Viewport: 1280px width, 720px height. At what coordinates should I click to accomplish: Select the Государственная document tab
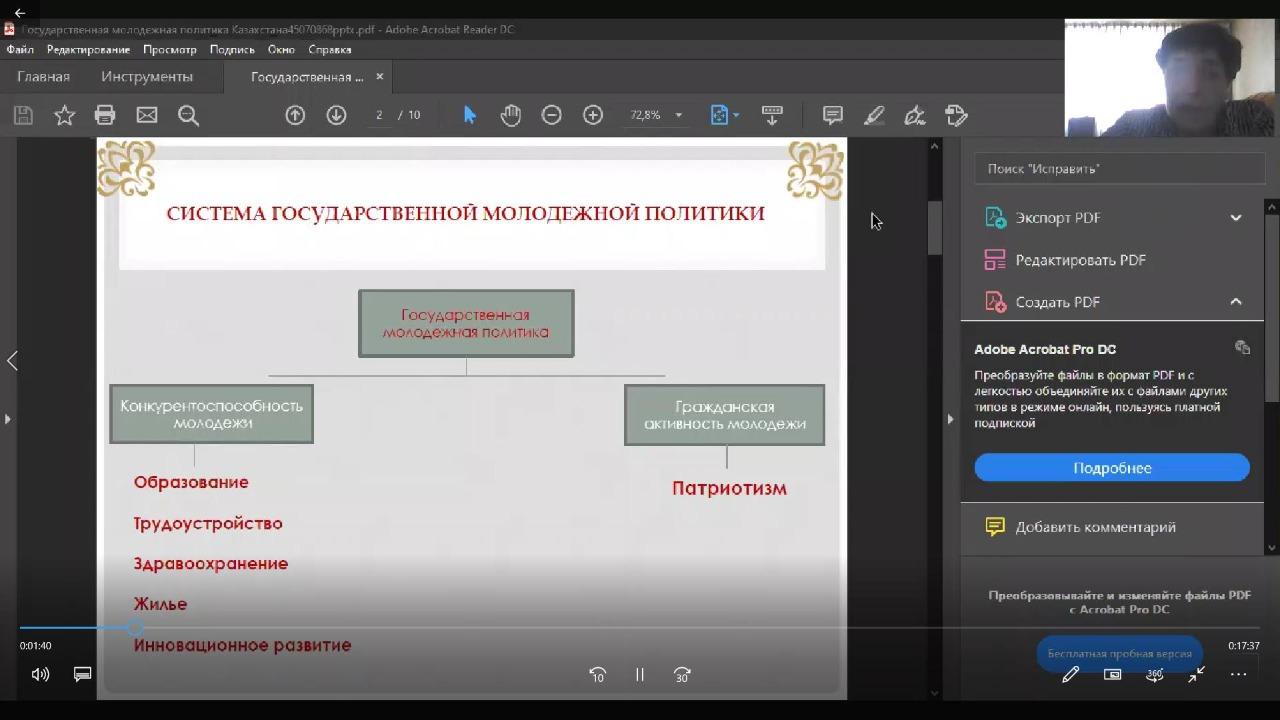pyautogui.click(x=307, y=77)
